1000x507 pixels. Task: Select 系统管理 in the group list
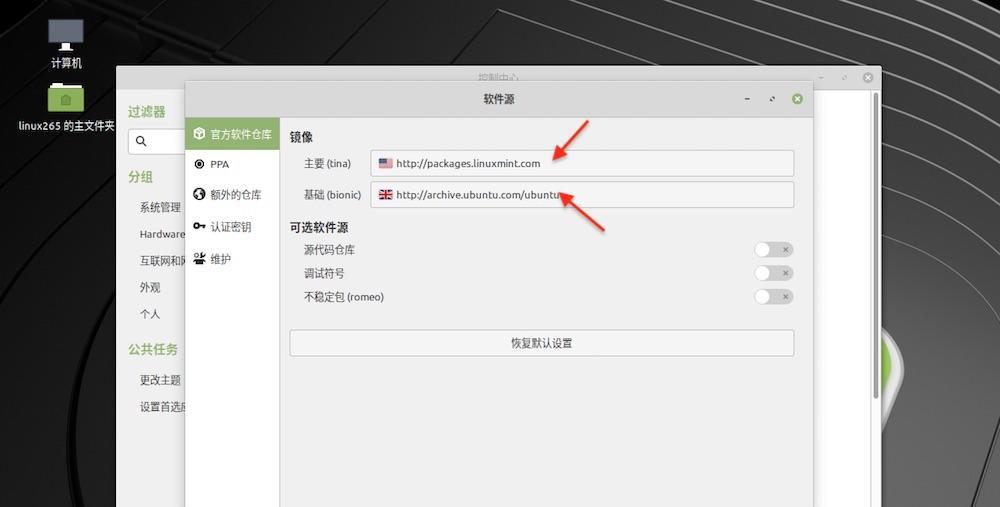point(160,207)
